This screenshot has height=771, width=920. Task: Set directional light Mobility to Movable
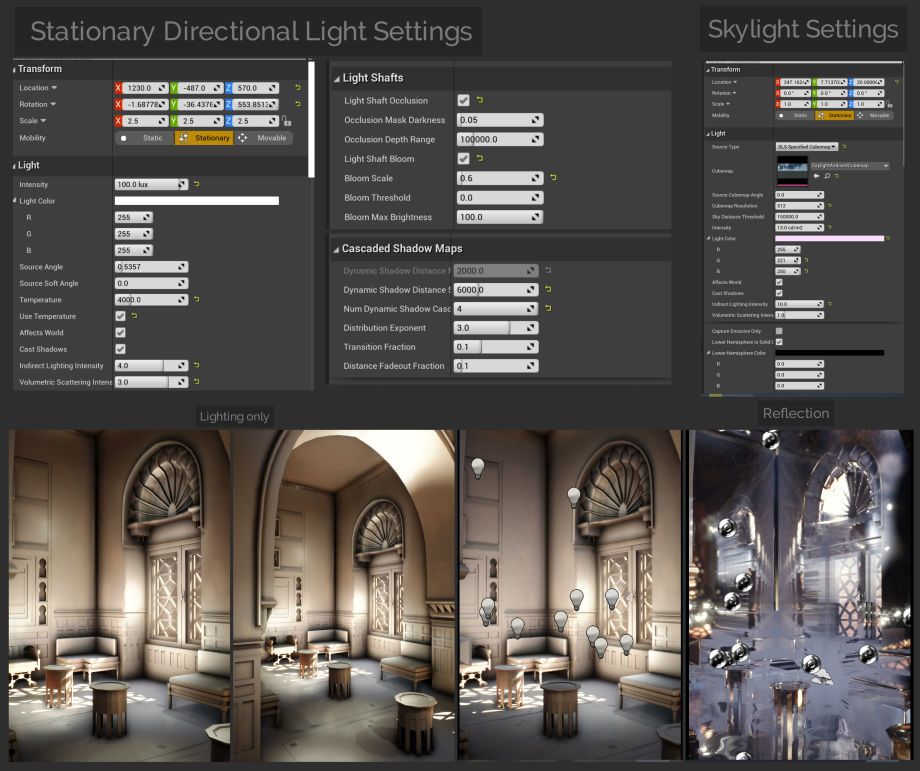(263, 138)
